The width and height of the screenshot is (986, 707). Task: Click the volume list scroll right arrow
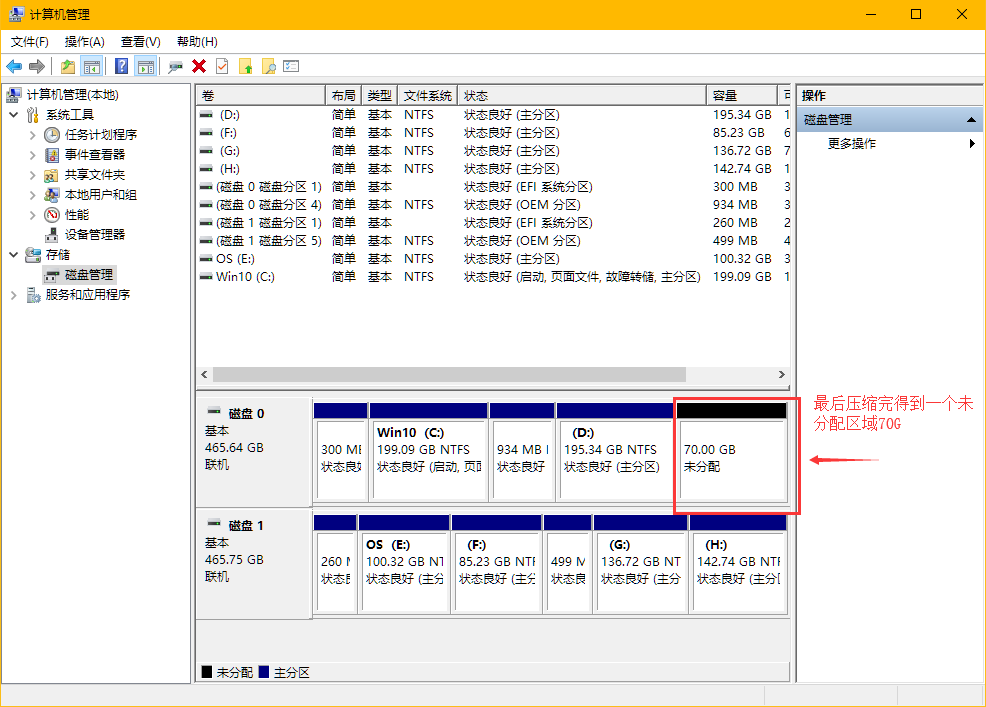(x=782, y=374)
